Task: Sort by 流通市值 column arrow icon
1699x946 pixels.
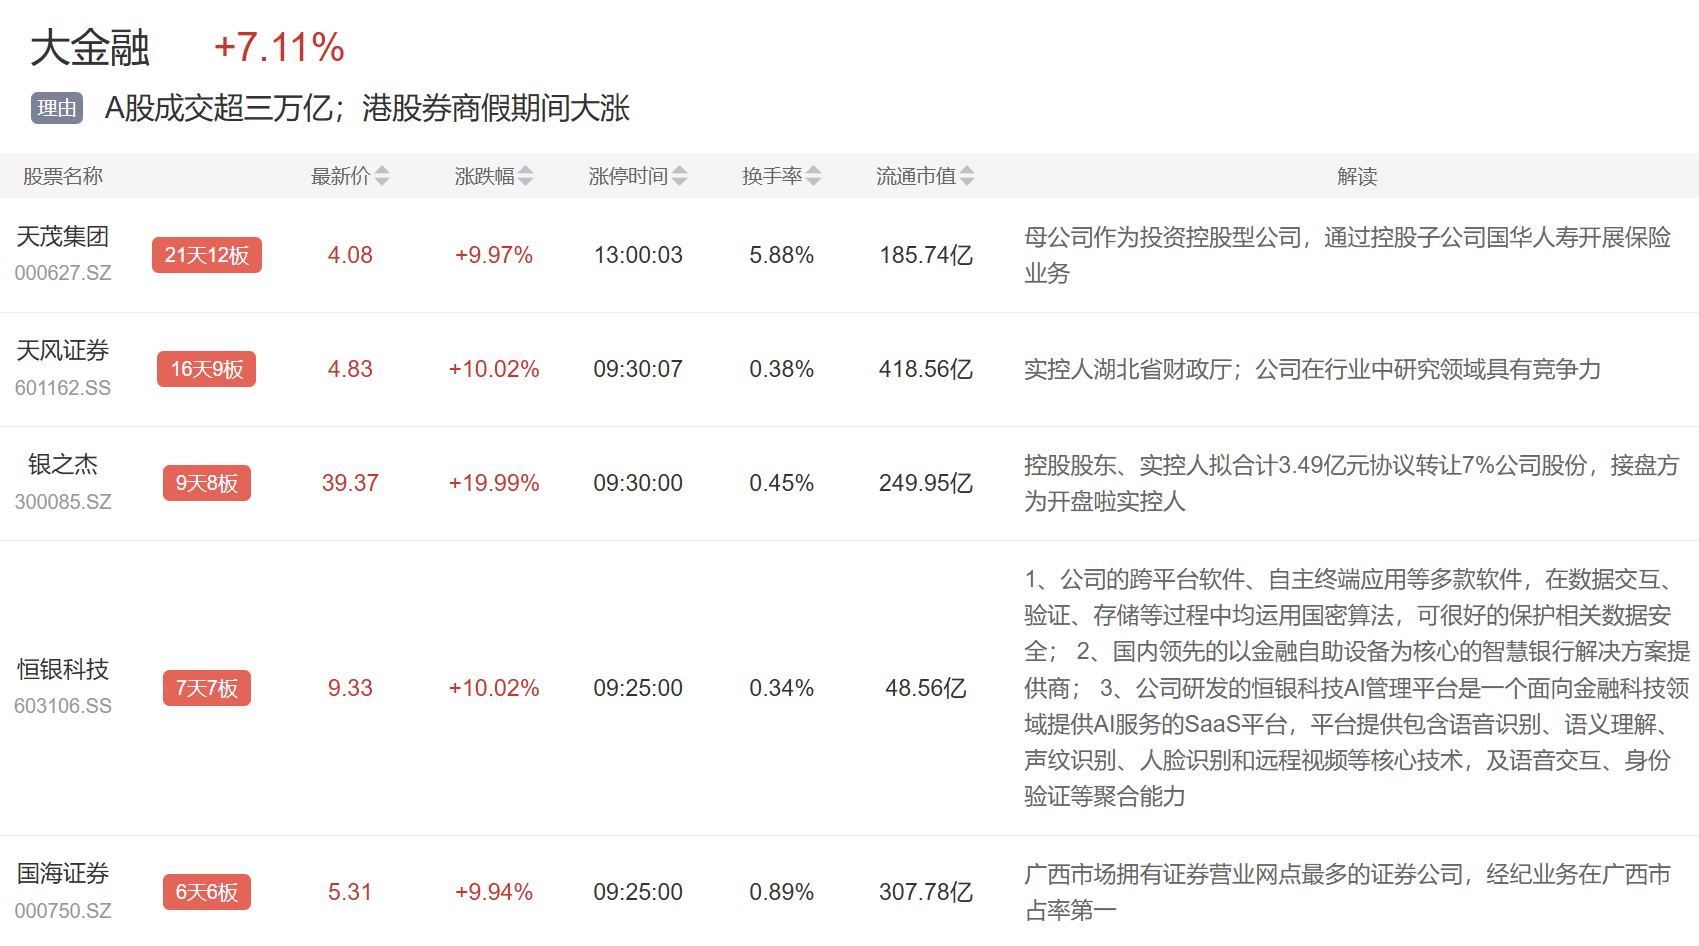Action: coord(967,177)
